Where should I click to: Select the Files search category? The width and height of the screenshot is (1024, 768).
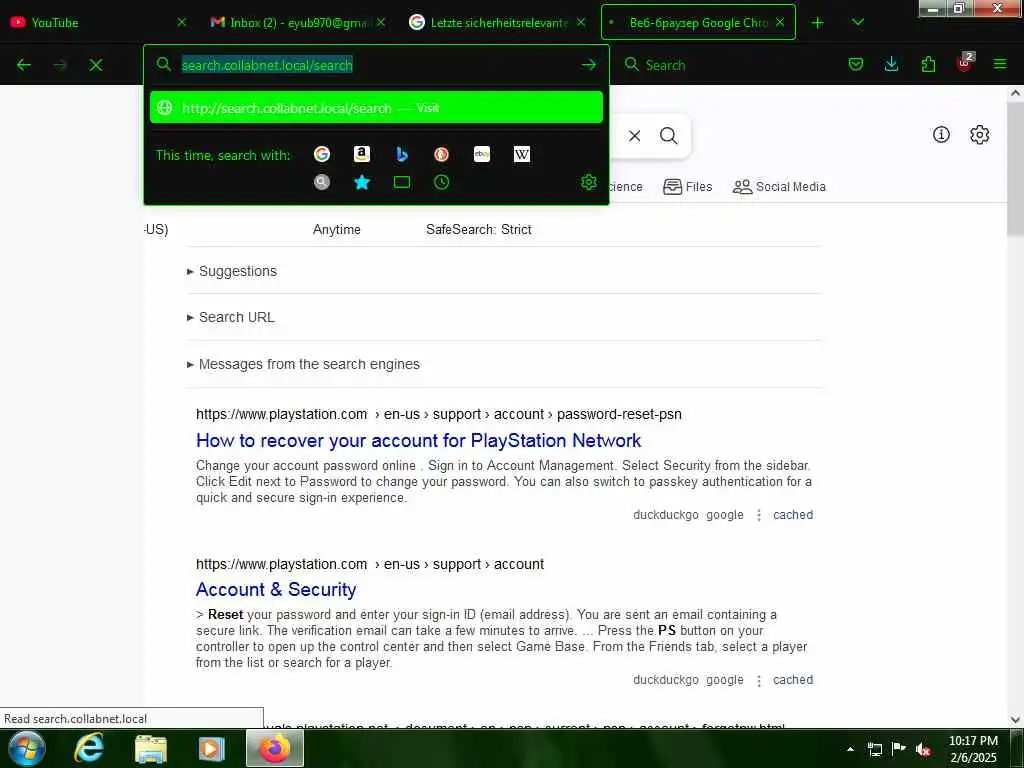[687, 187]
